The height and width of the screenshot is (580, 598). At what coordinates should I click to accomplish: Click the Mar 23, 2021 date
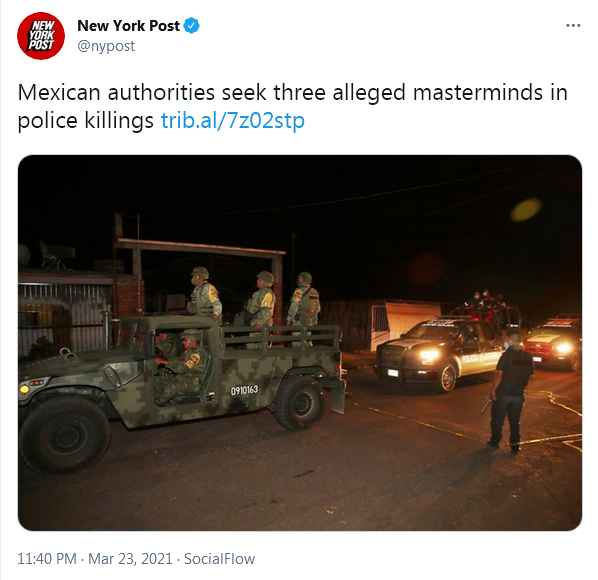click(130, 559)
